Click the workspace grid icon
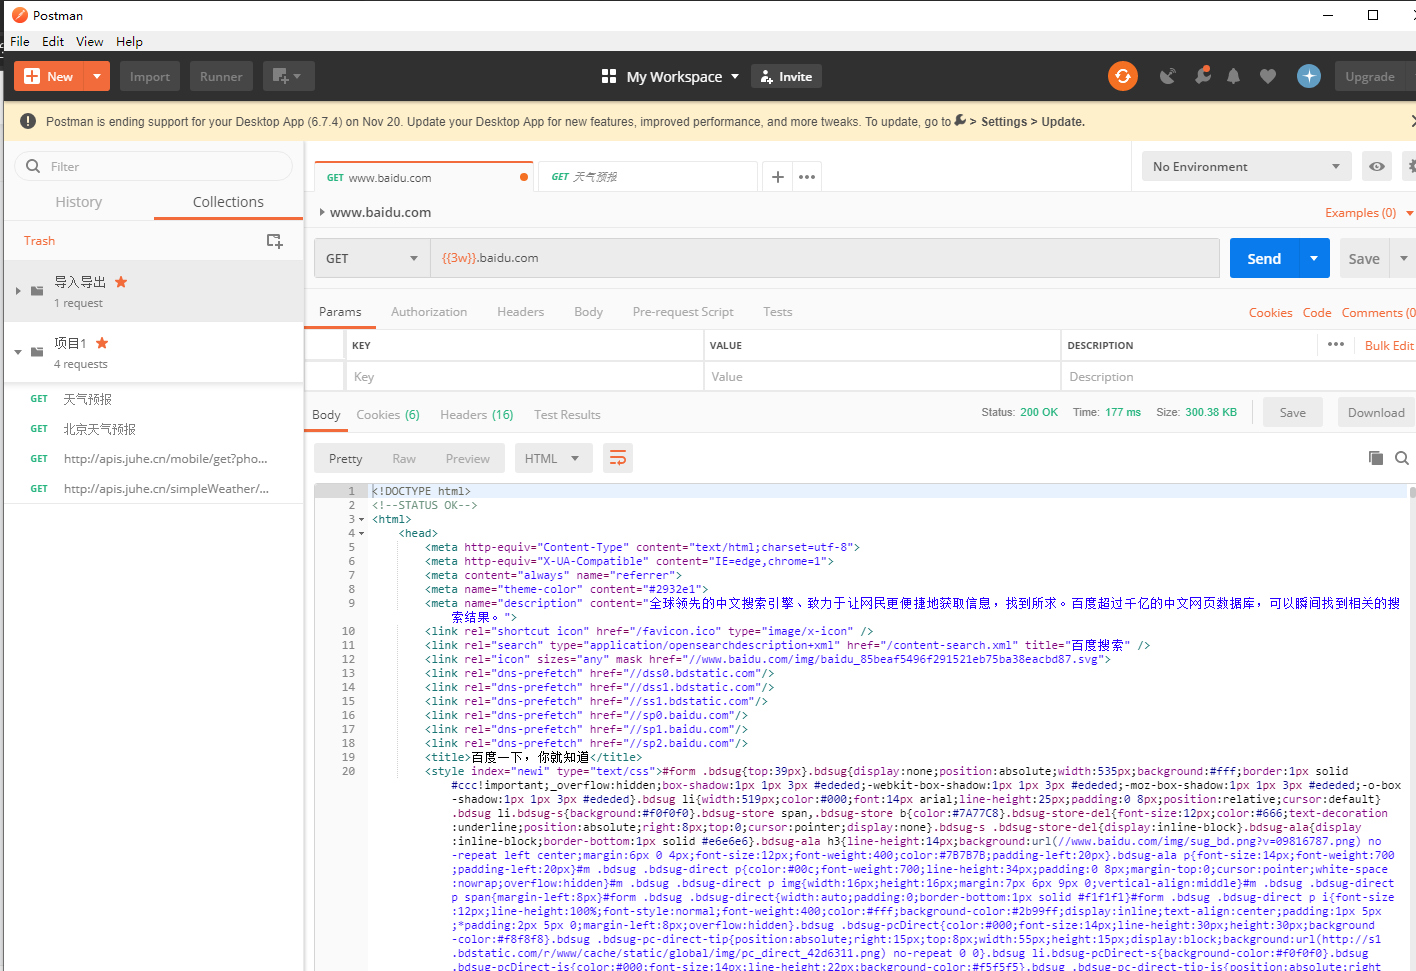The image size is (1416, 971). (609, 76)
